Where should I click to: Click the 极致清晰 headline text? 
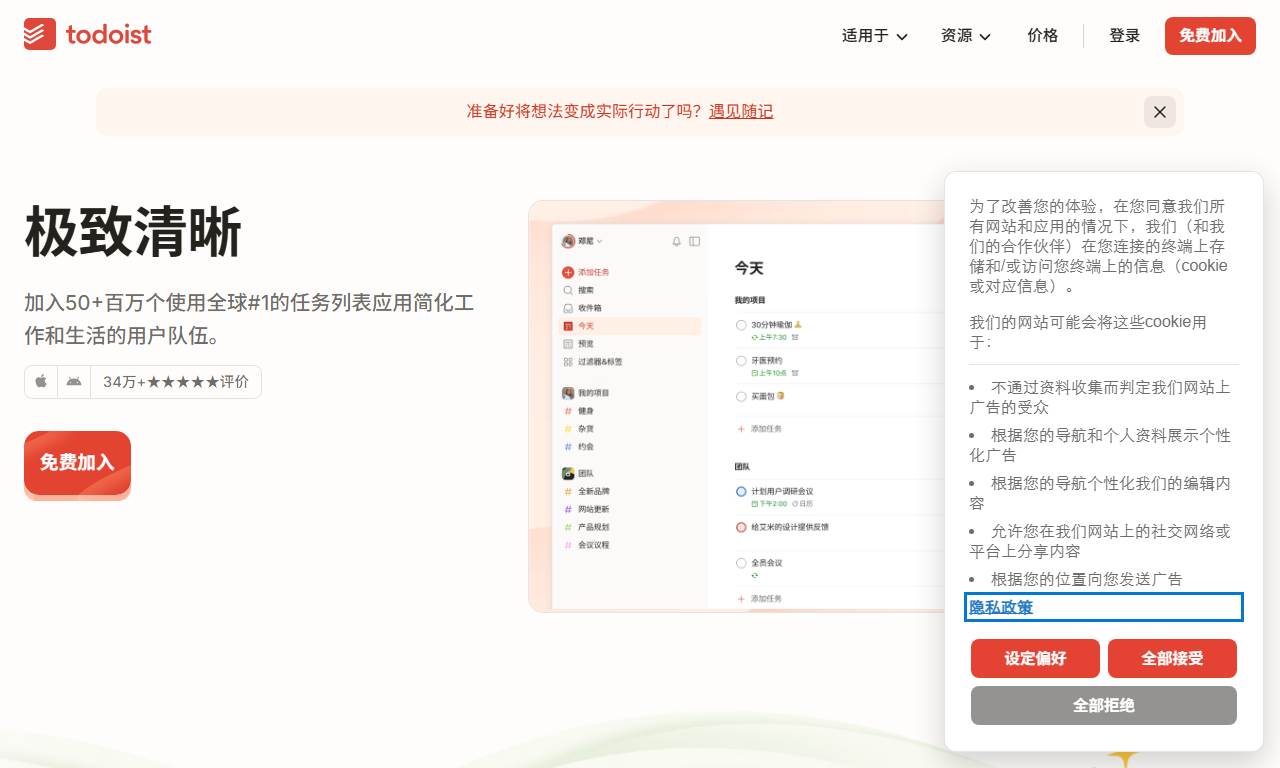click(133, 232)
